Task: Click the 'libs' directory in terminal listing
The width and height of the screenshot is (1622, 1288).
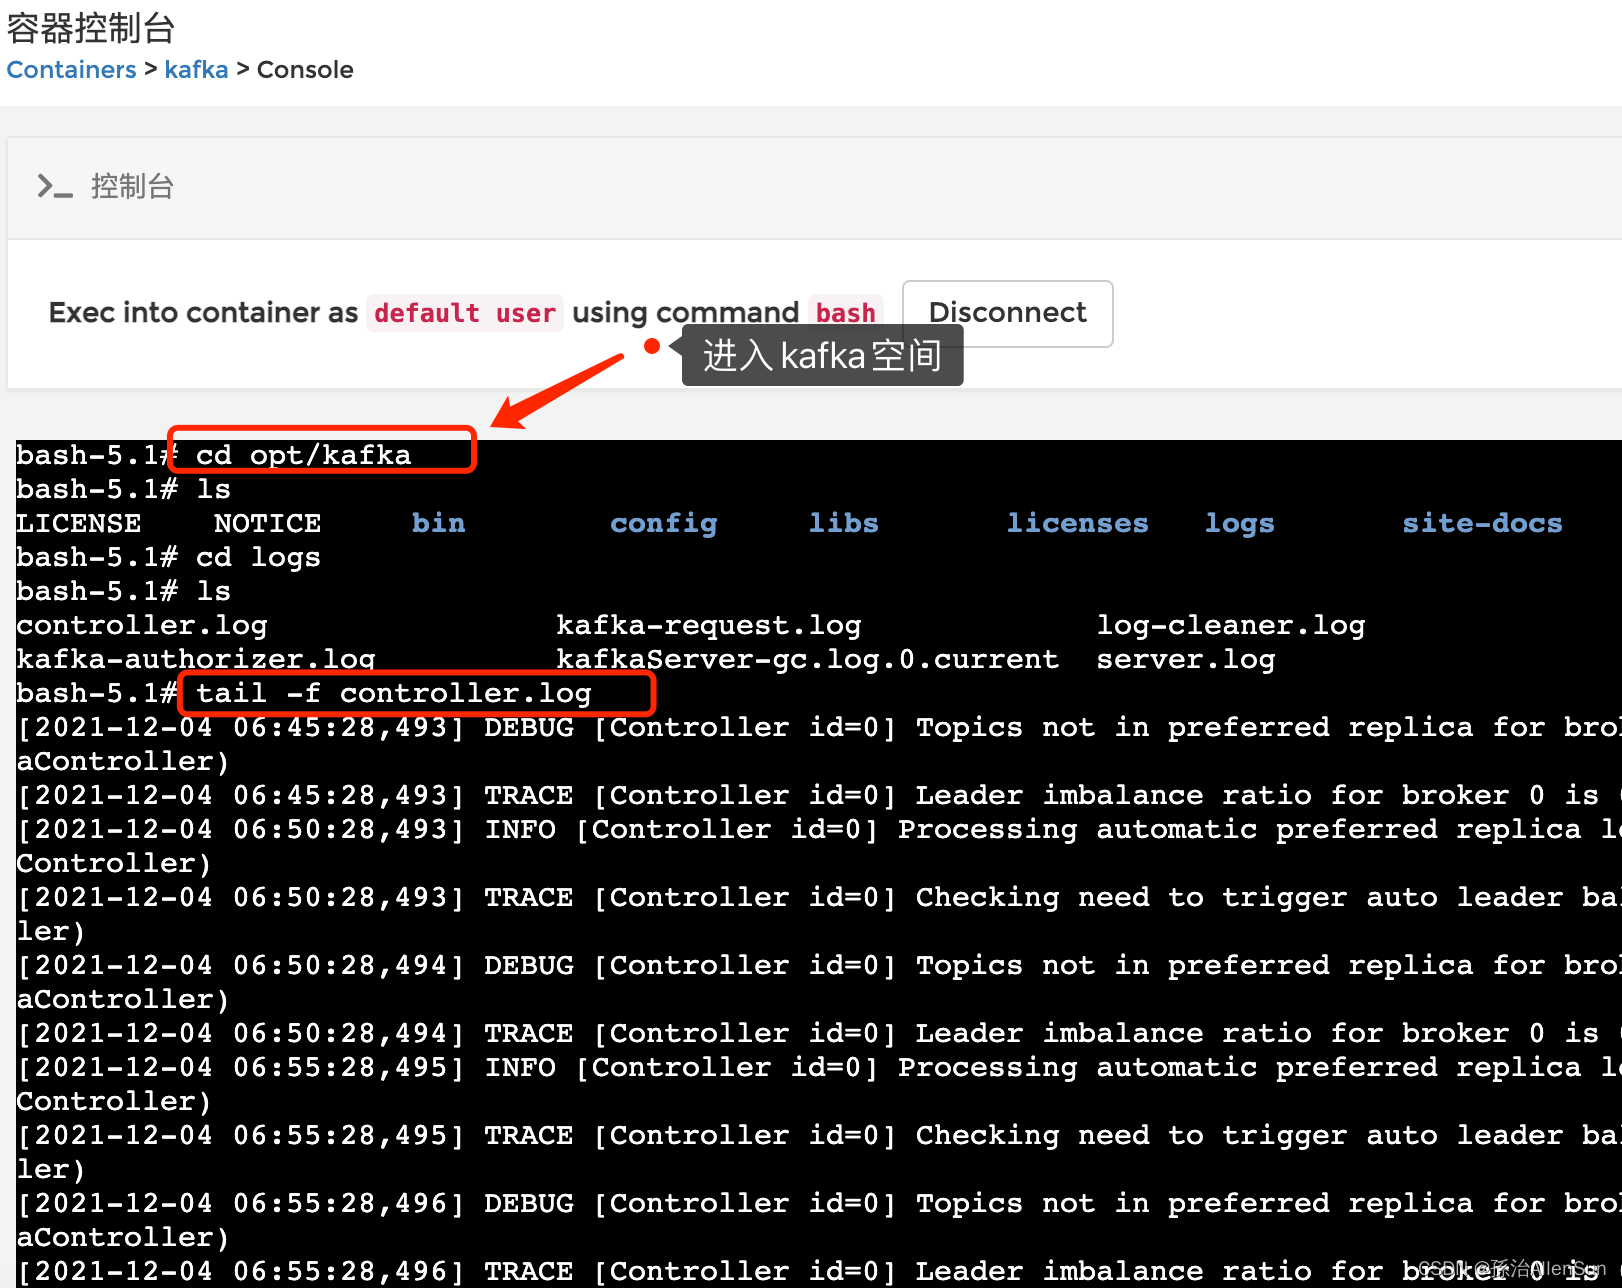Action: coord(843,523)
